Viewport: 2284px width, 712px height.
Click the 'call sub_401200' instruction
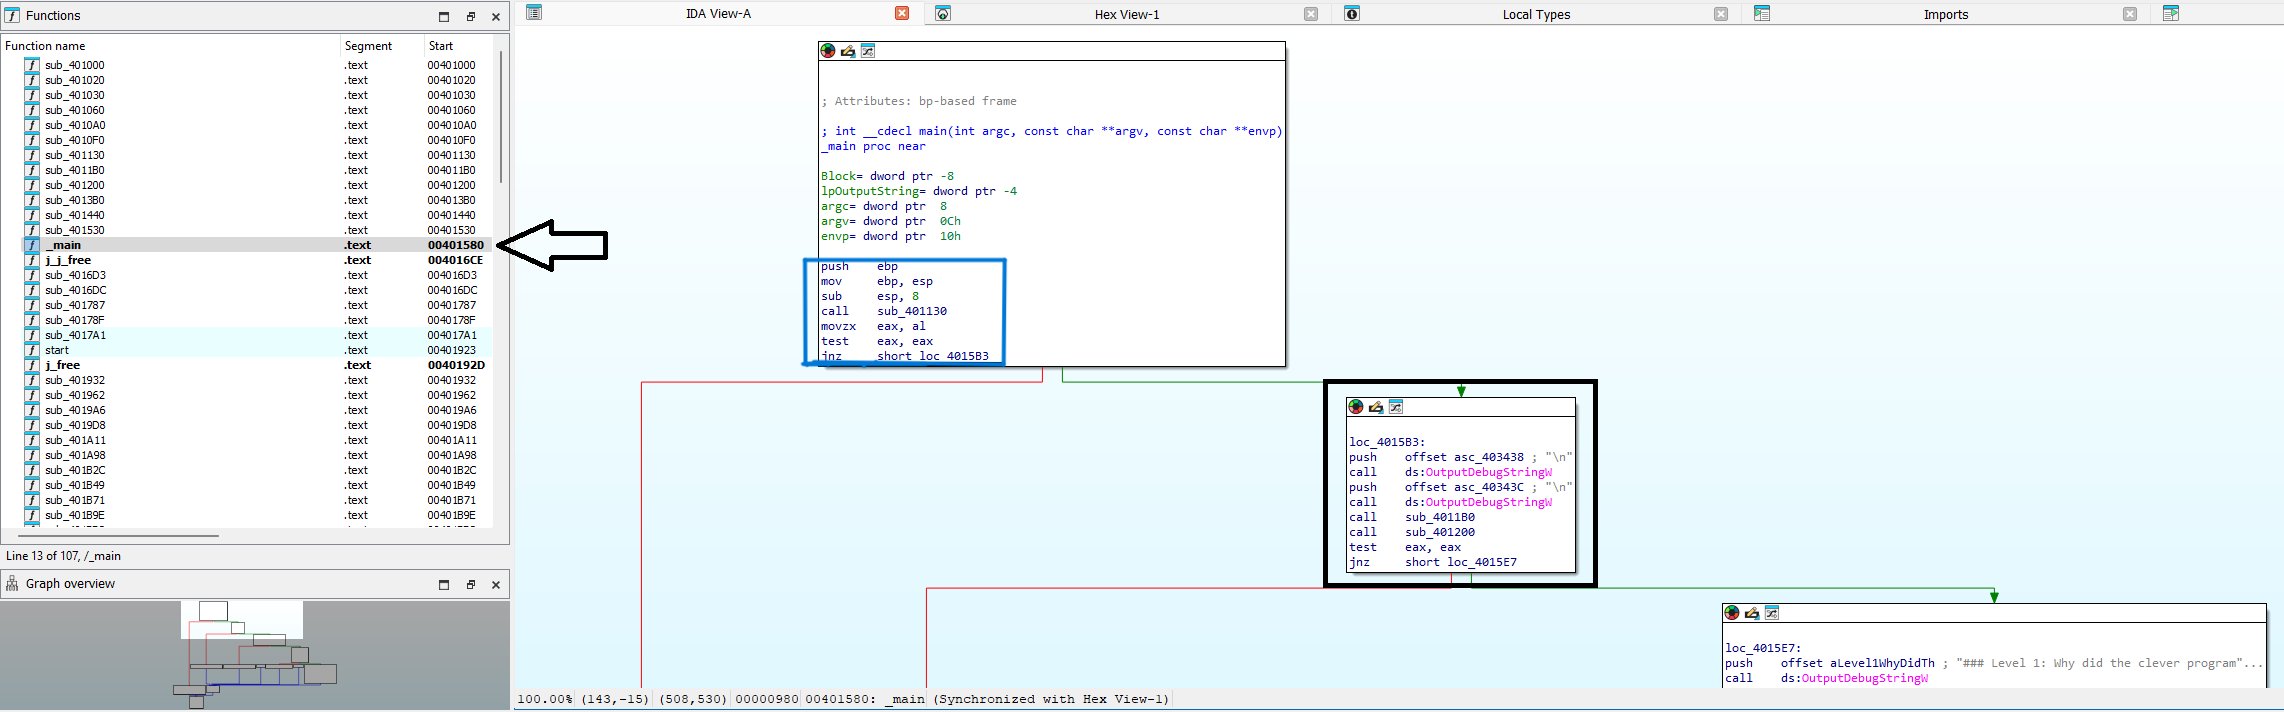(x=1412, y=532)
